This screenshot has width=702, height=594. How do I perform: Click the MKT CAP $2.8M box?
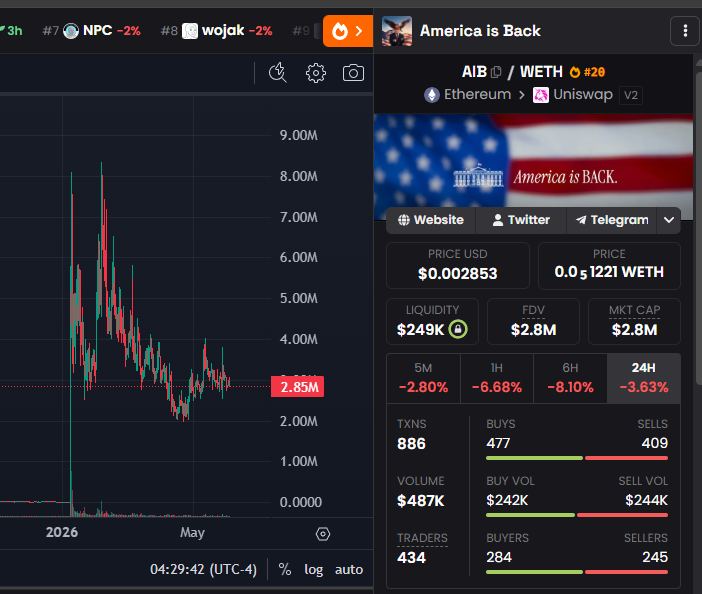(x=634, y=321)
